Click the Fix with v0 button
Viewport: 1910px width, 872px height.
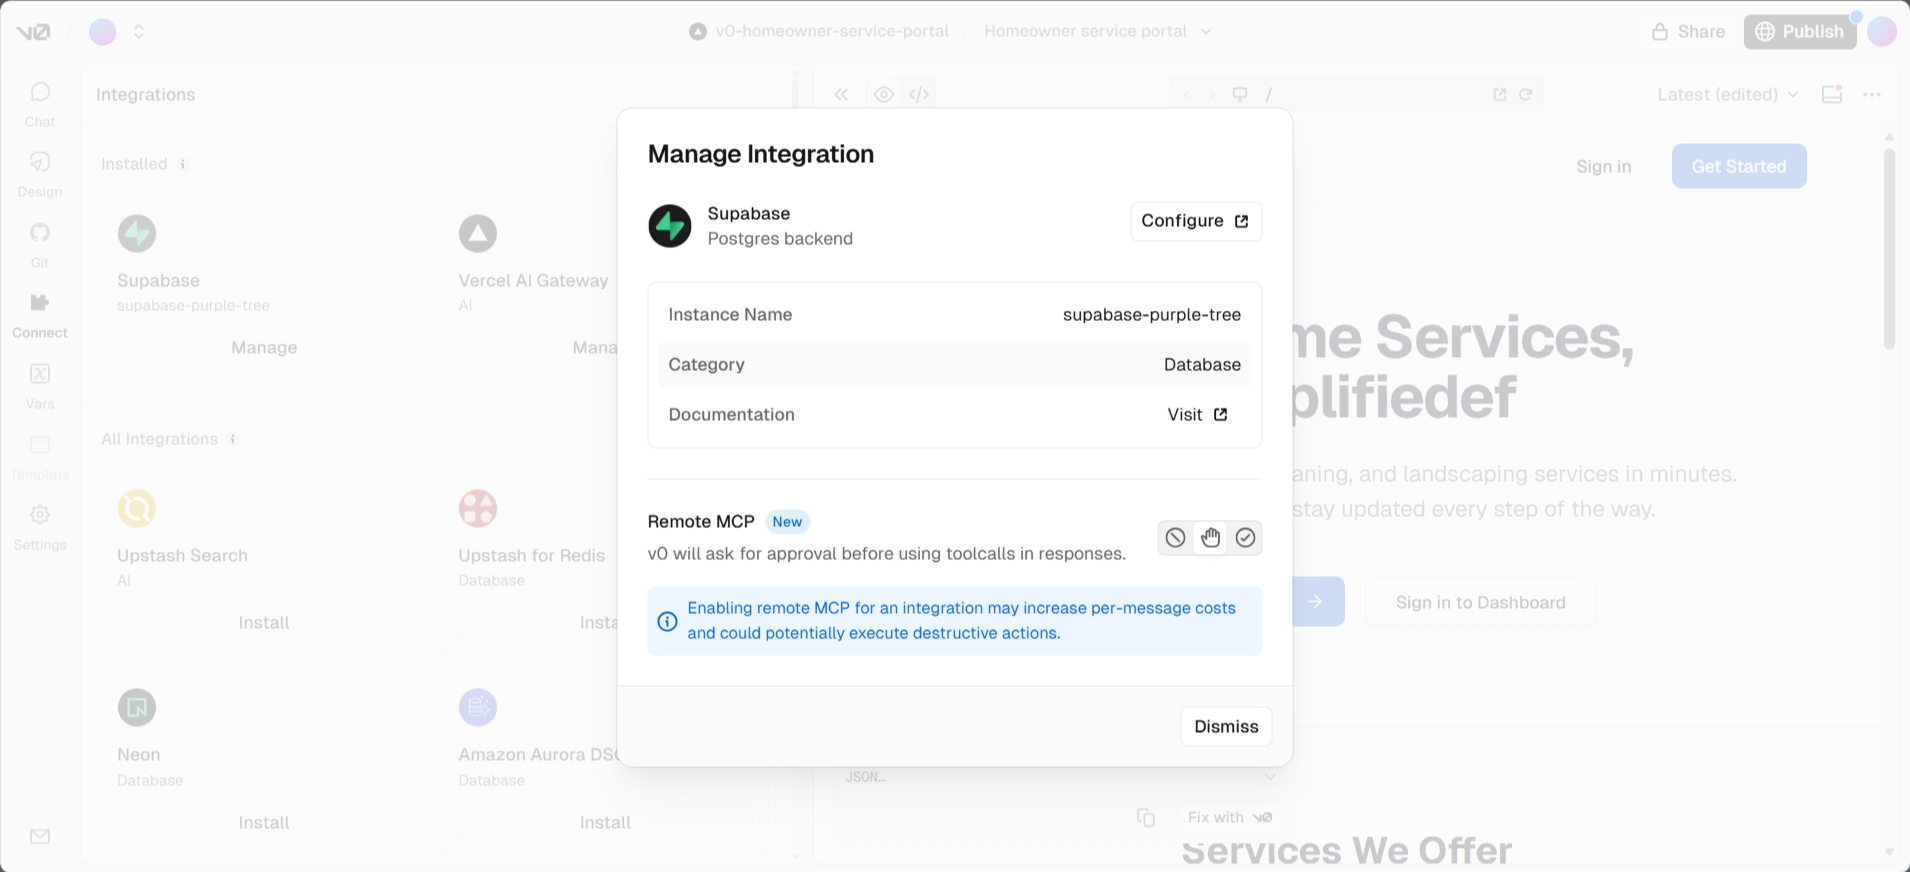click(1230, 817)
